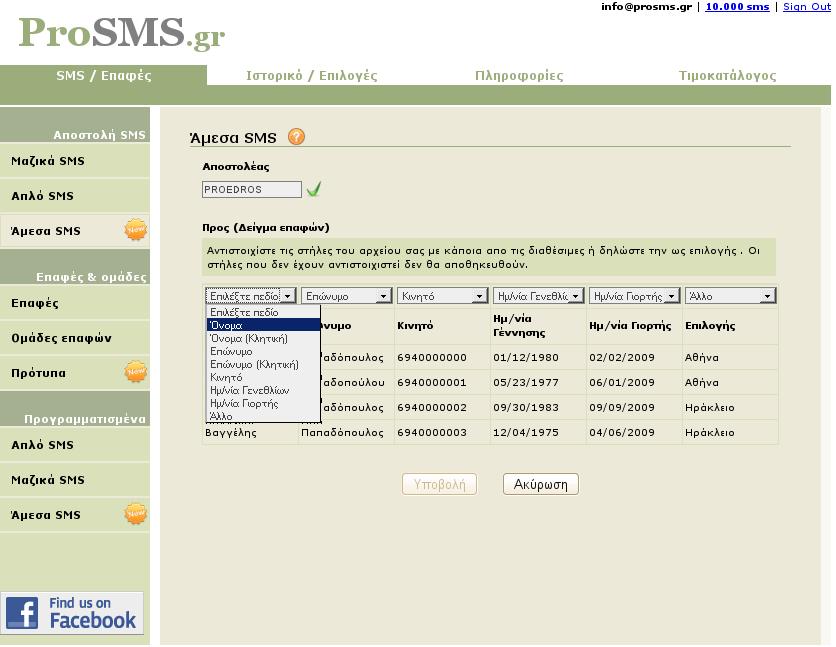Click the Κινητό column header in the table
This screenshot has width=836, height=647.
415,326
